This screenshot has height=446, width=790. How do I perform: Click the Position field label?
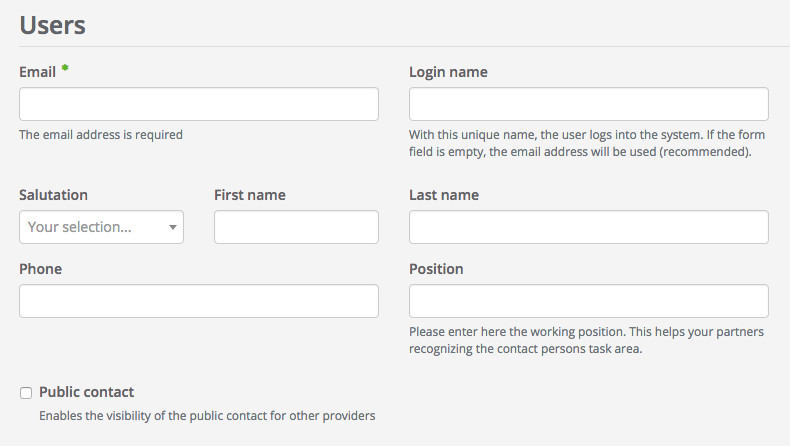[x=436, y=269]
